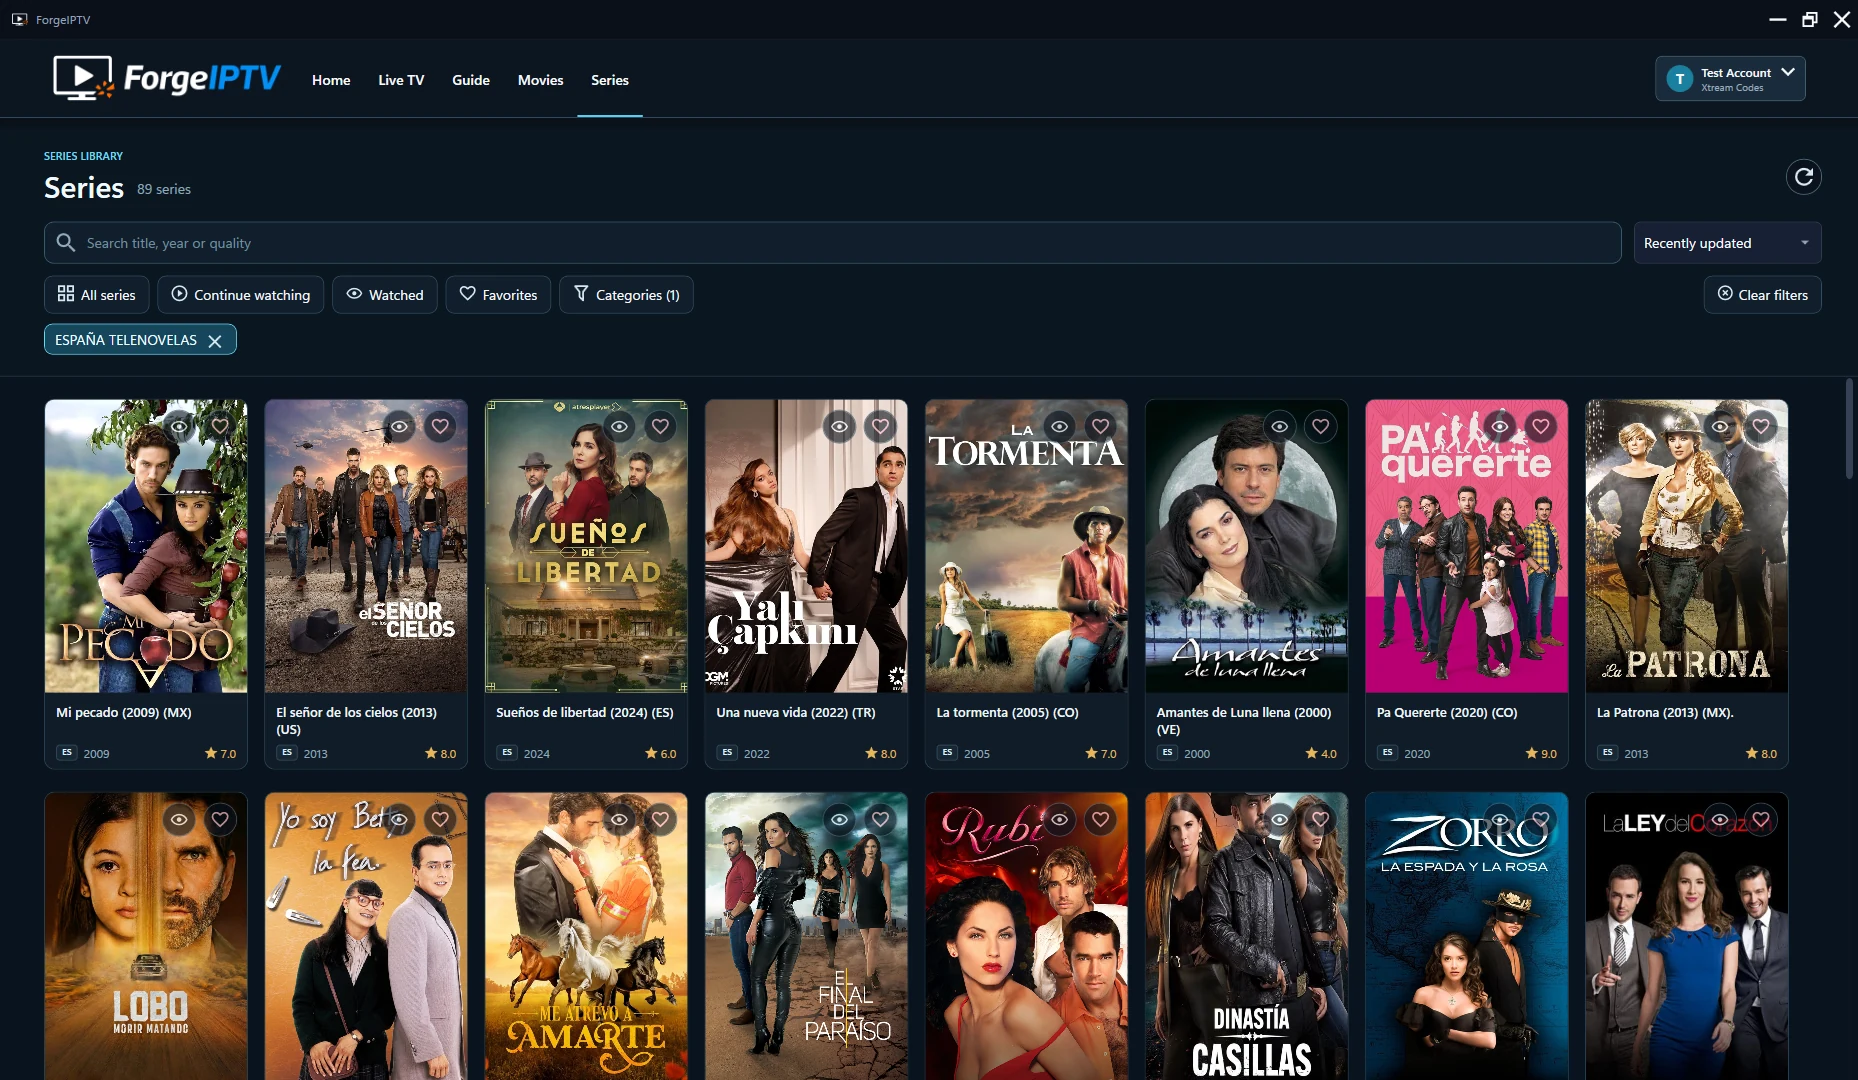Go to the Home tab
Screen dimensions: 1858x1080
[x=331, y=80]
